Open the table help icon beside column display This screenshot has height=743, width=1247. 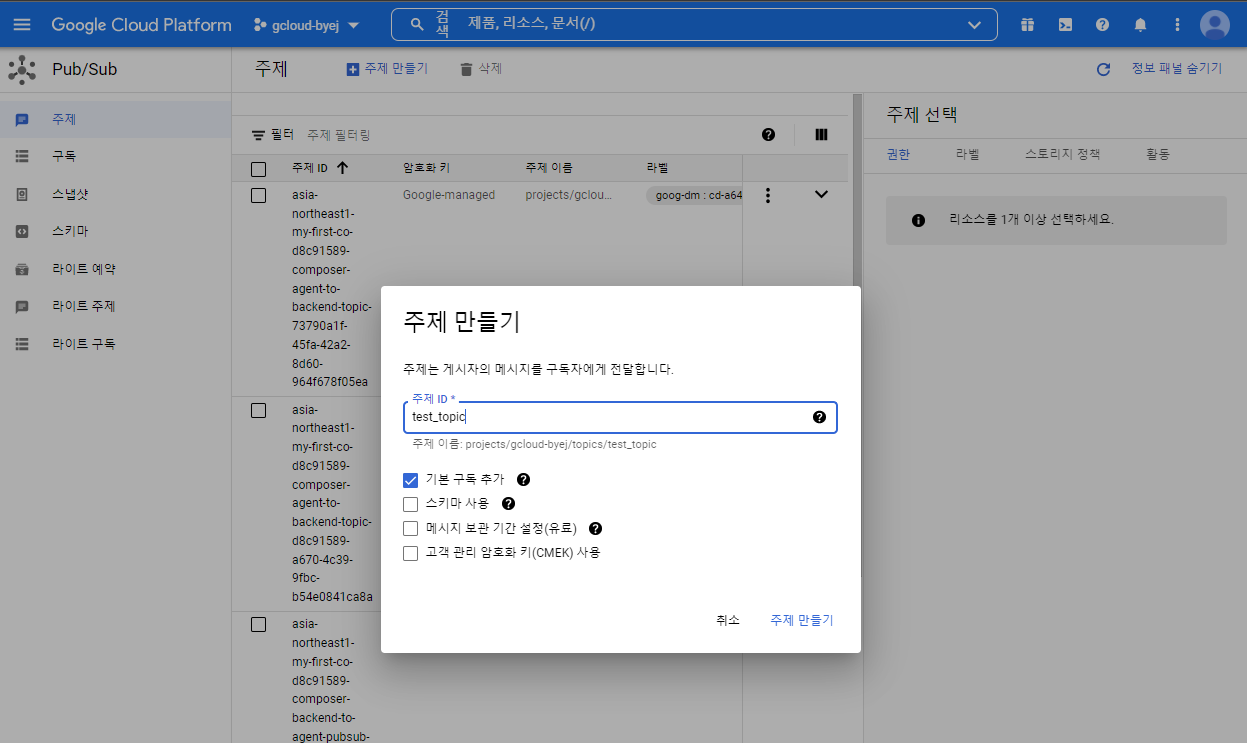click(768, 134)
